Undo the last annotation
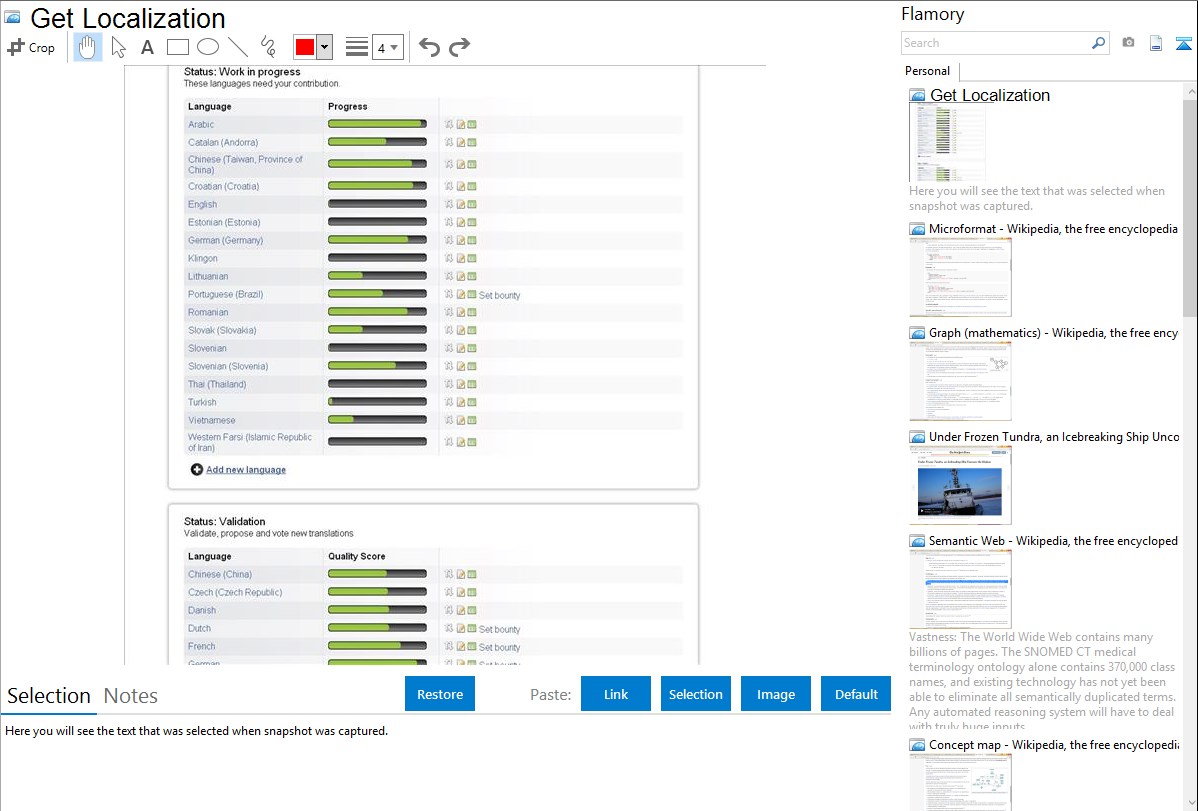 (x=429, y=47)
